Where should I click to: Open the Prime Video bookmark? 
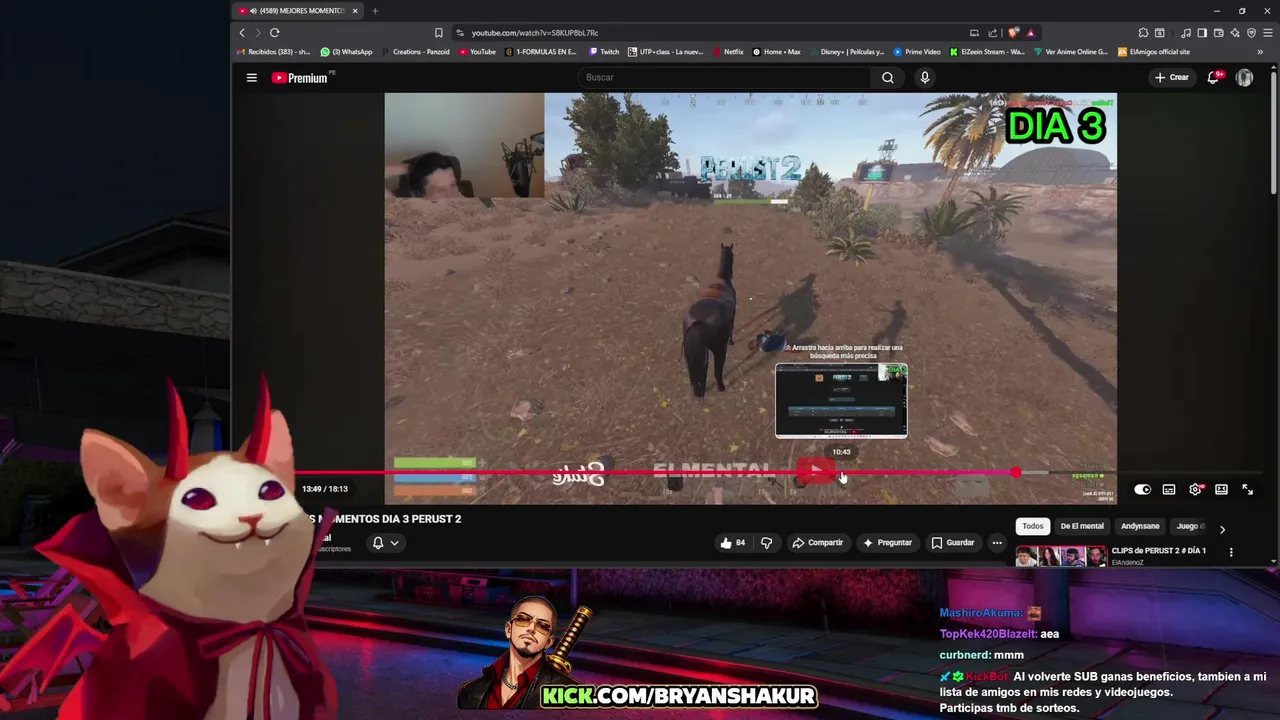(917, 52)
